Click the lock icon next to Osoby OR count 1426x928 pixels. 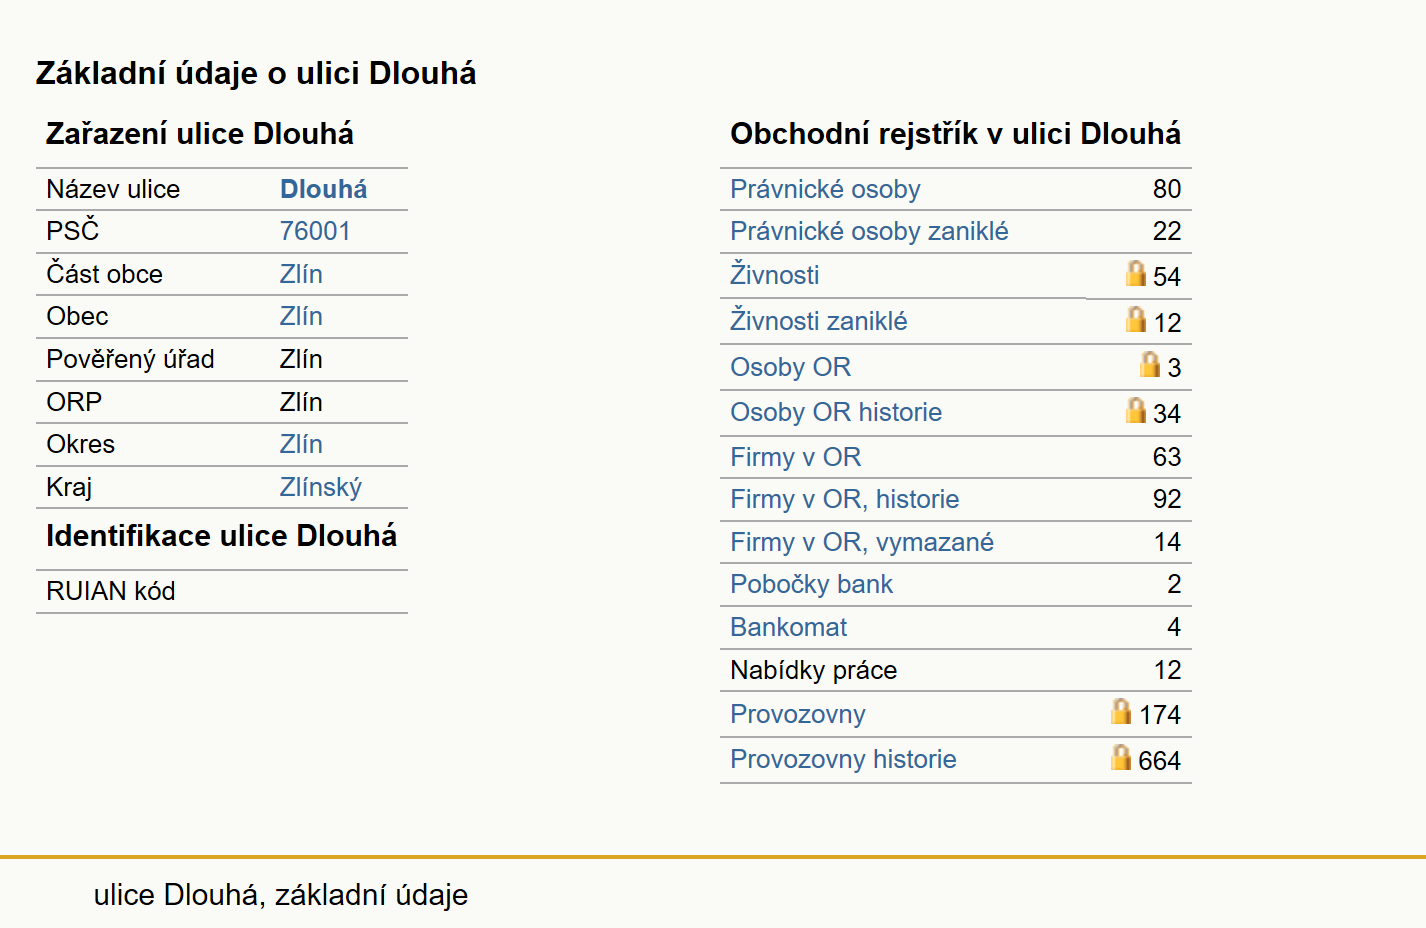[1150, 364]
